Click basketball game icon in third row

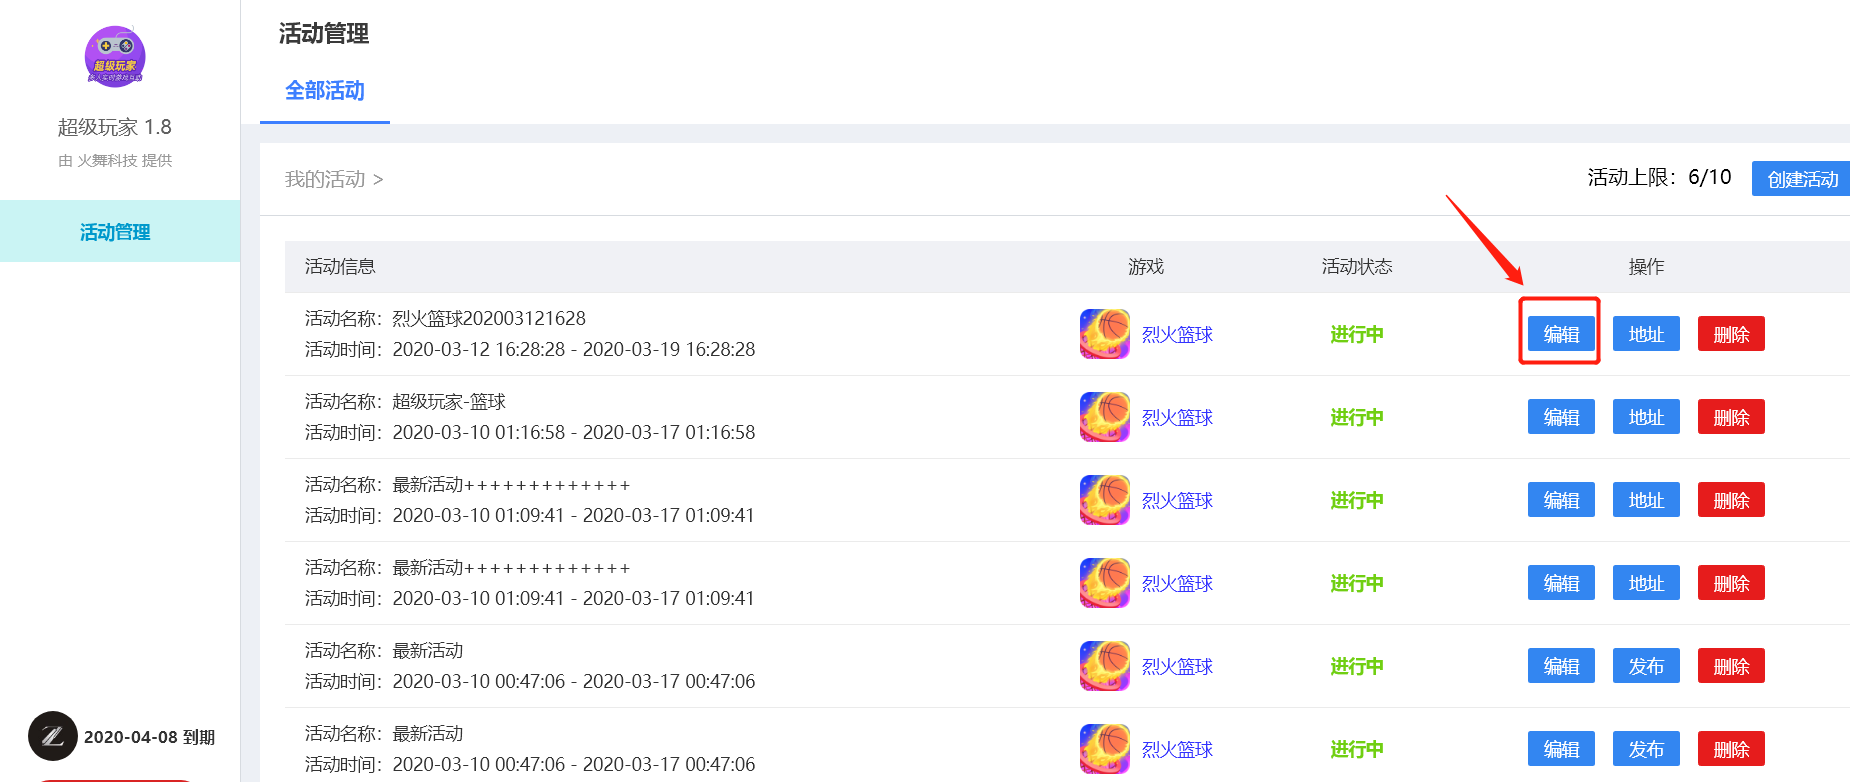(x=1104, y=500)
